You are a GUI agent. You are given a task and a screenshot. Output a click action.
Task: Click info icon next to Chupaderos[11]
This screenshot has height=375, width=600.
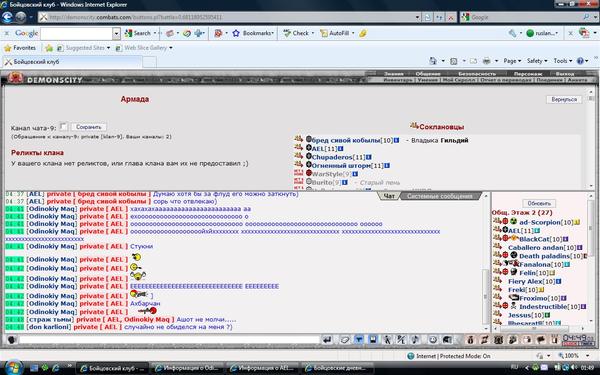pyautogui.click(x=369, y=157)
